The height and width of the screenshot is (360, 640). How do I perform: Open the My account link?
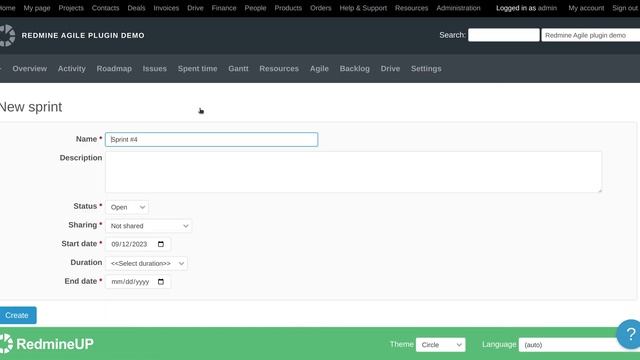click(586, 8)
